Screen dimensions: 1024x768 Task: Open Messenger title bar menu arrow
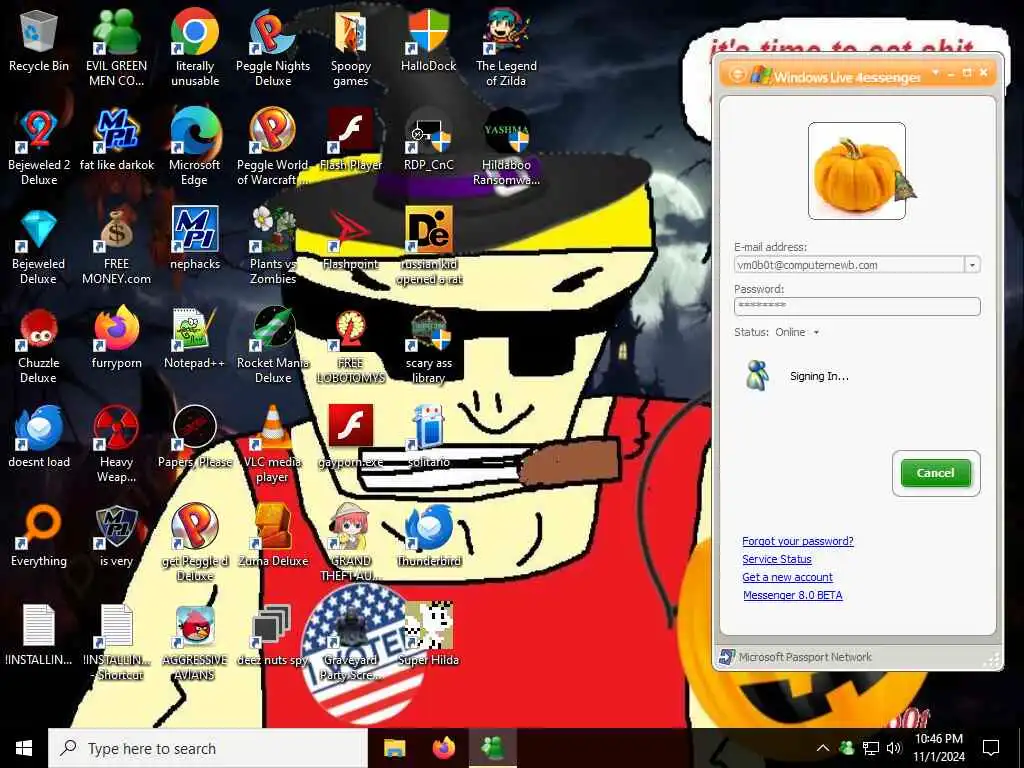point(936,72)
